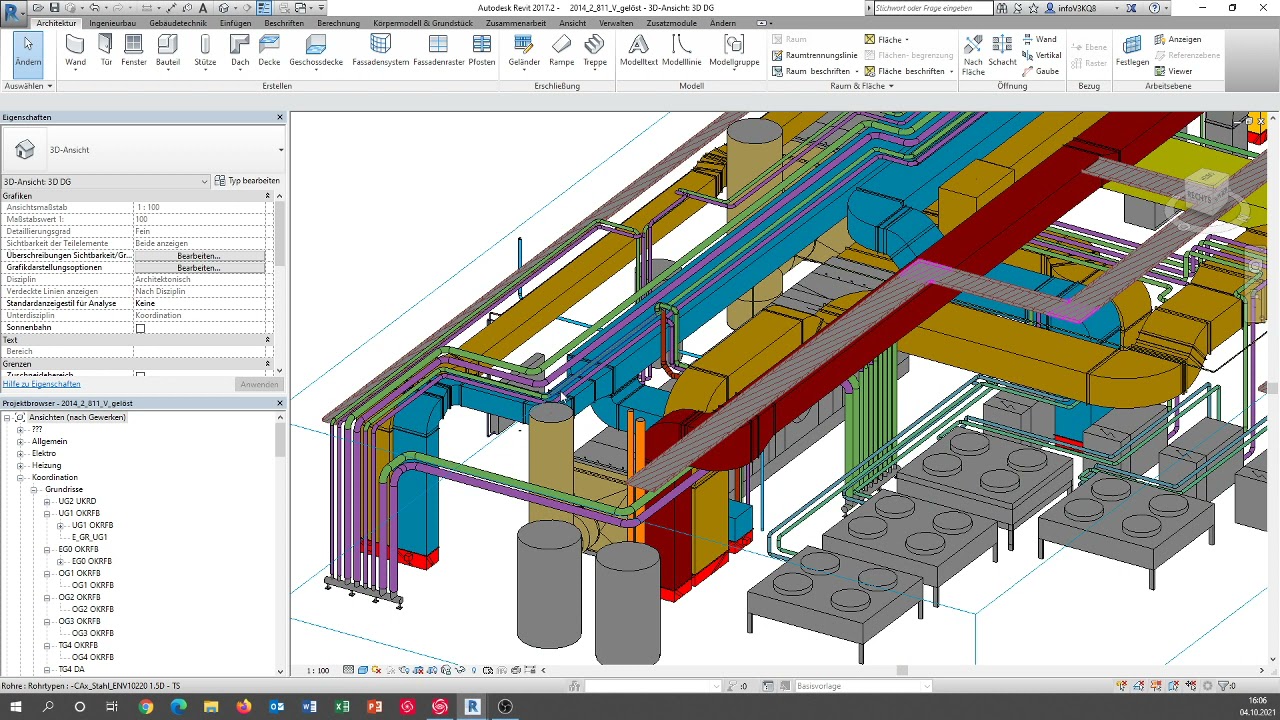The height and width of the screenshot is (720, 1280).
Task: Open Outlook from the Windows taskbar
Action: pyautogui.click(x=277, y=707)
